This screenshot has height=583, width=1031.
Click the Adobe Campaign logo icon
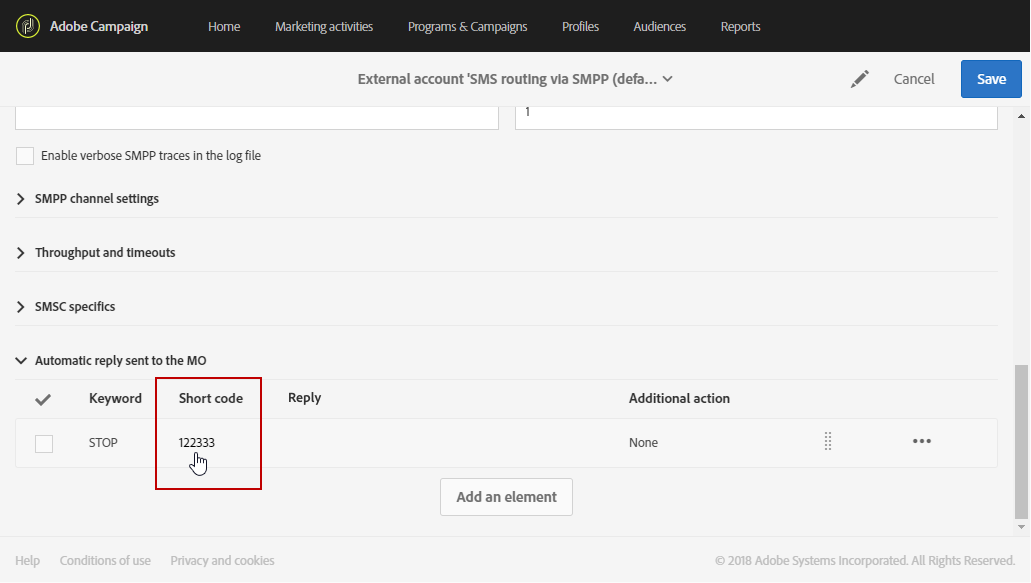[28, 26]
